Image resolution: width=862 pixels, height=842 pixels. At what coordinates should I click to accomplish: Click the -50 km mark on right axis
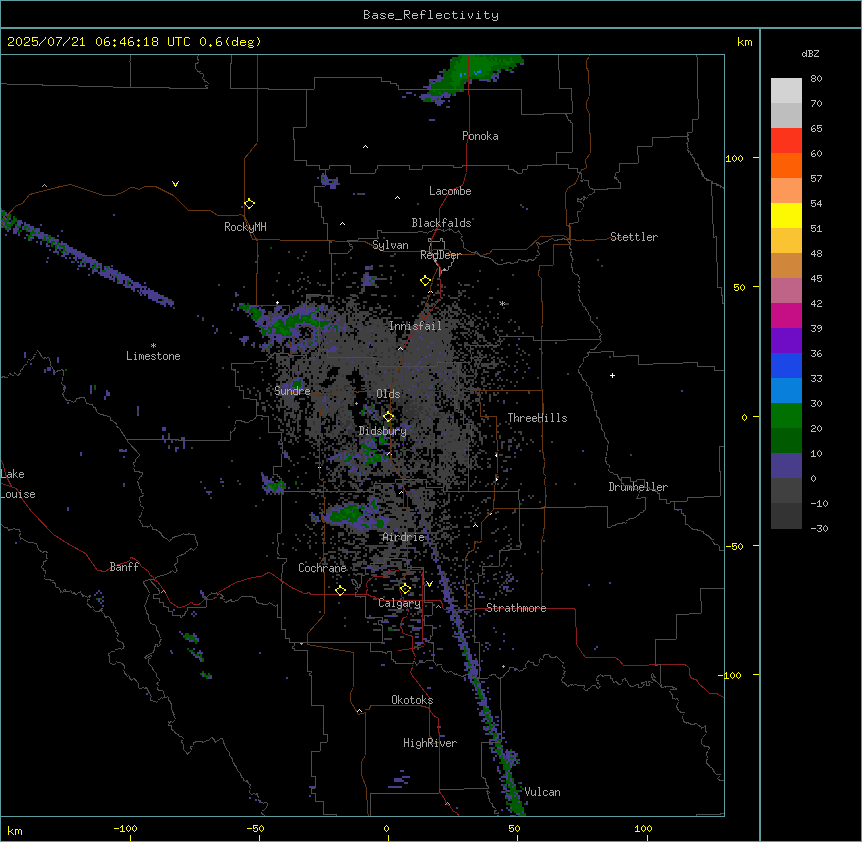[x=734, y=546]
